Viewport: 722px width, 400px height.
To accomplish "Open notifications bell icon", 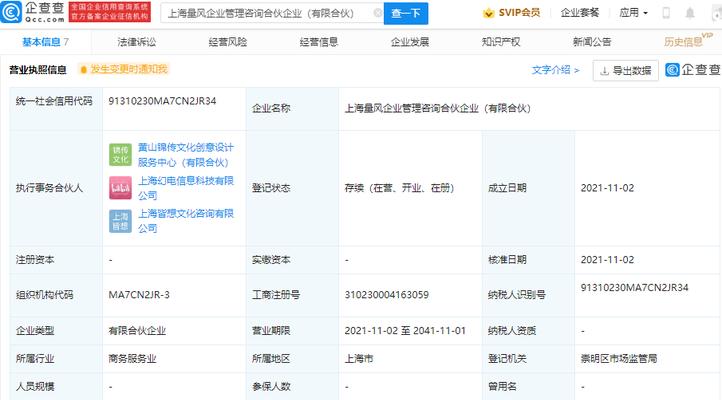I will [690, 13].
